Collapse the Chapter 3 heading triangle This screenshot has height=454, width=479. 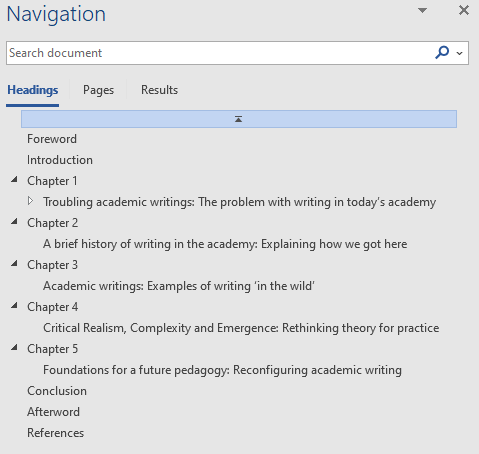14,264
